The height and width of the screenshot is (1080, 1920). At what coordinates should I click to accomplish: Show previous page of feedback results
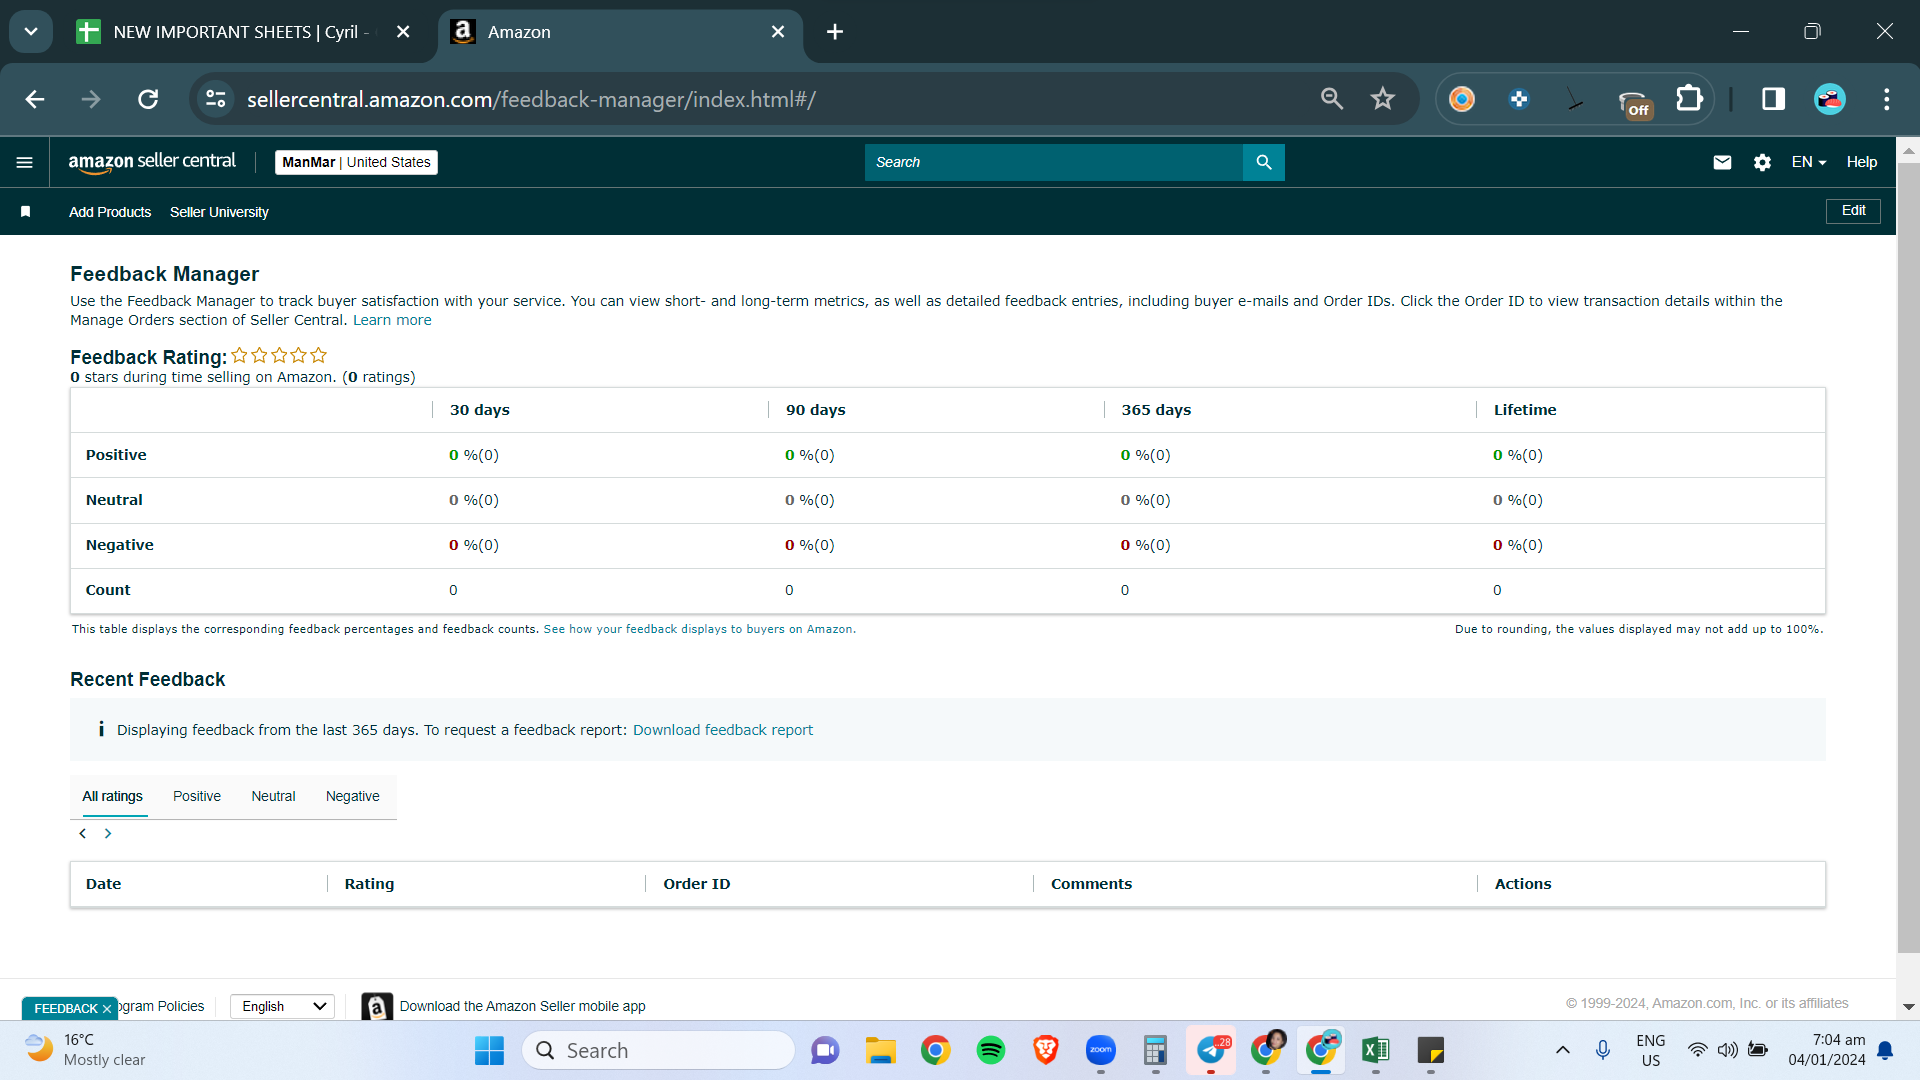pyautogui.click(x=83, y=834)
